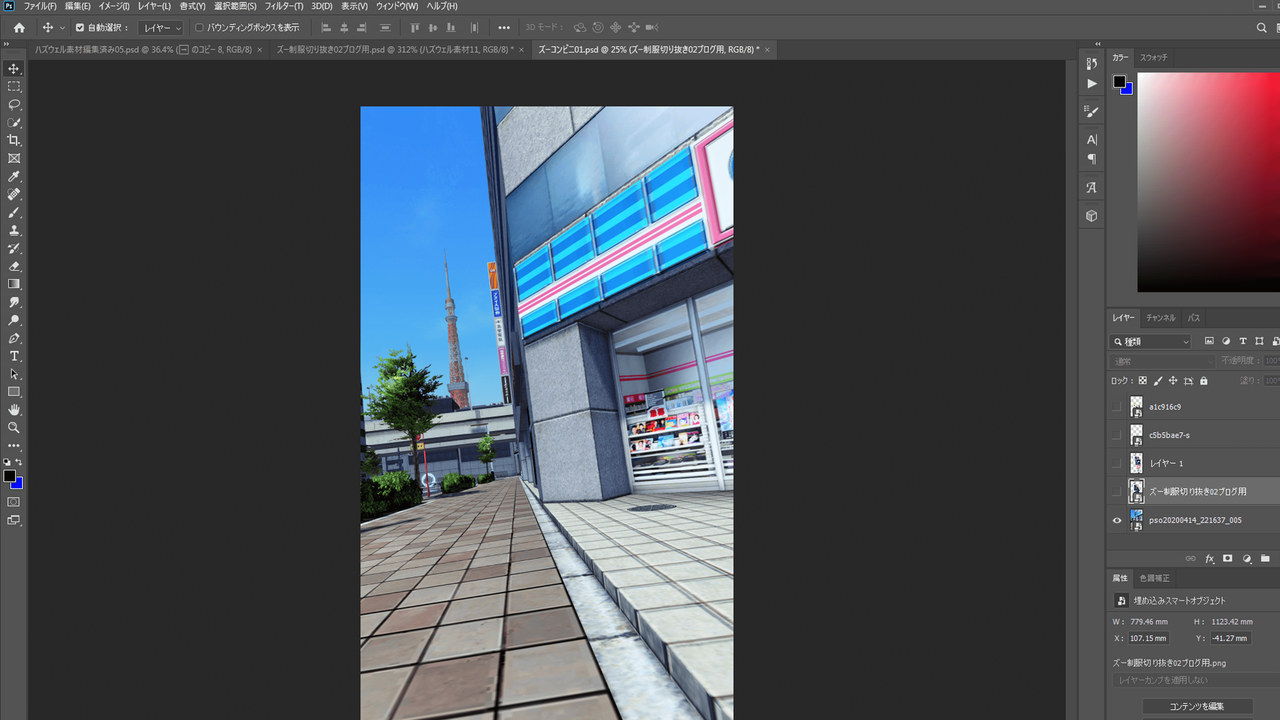Select the Dodge tool
Viewport: 1280px width, 720px height.
tap(14, 320)
